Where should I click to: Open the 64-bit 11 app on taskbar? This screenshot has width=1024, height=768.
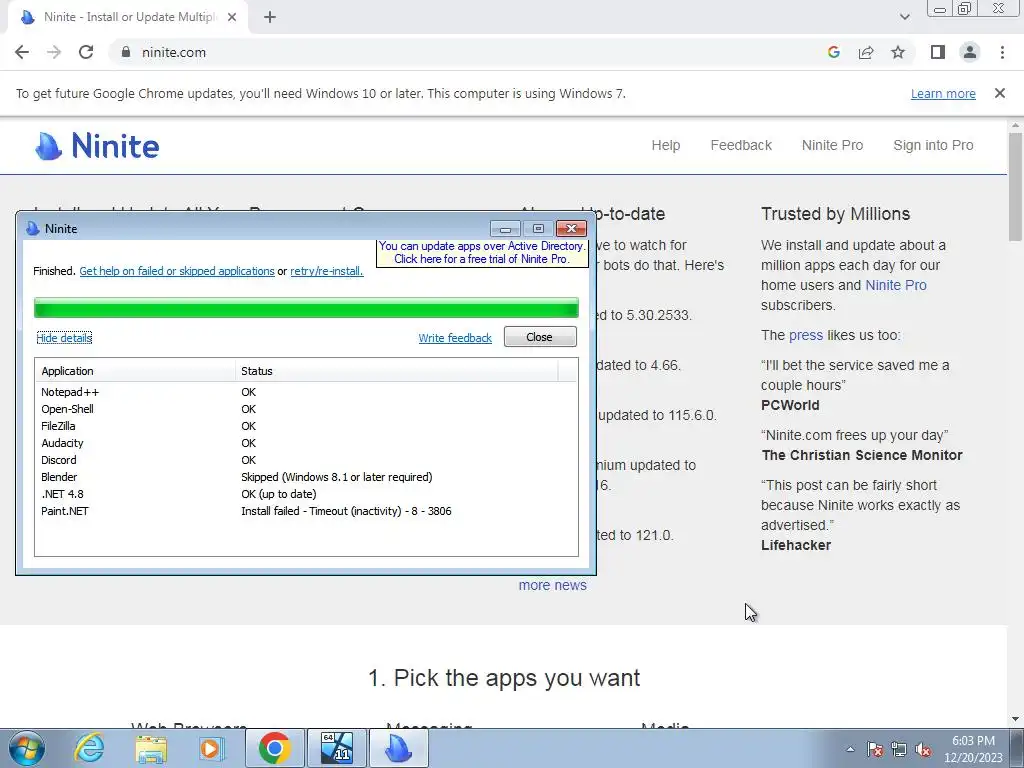click(337, 748)
